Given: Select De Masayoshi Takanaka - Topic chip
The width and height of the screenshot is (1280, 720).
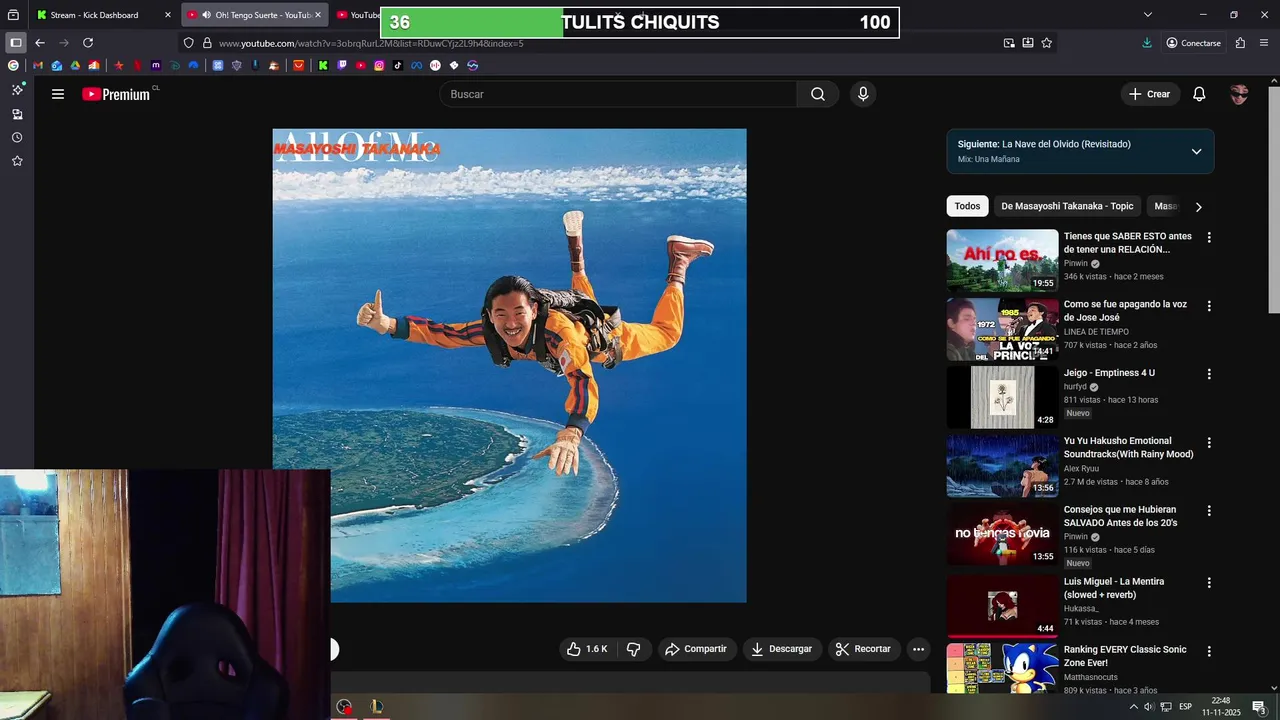Looking at the screenshot, I should pos(1067,206).
